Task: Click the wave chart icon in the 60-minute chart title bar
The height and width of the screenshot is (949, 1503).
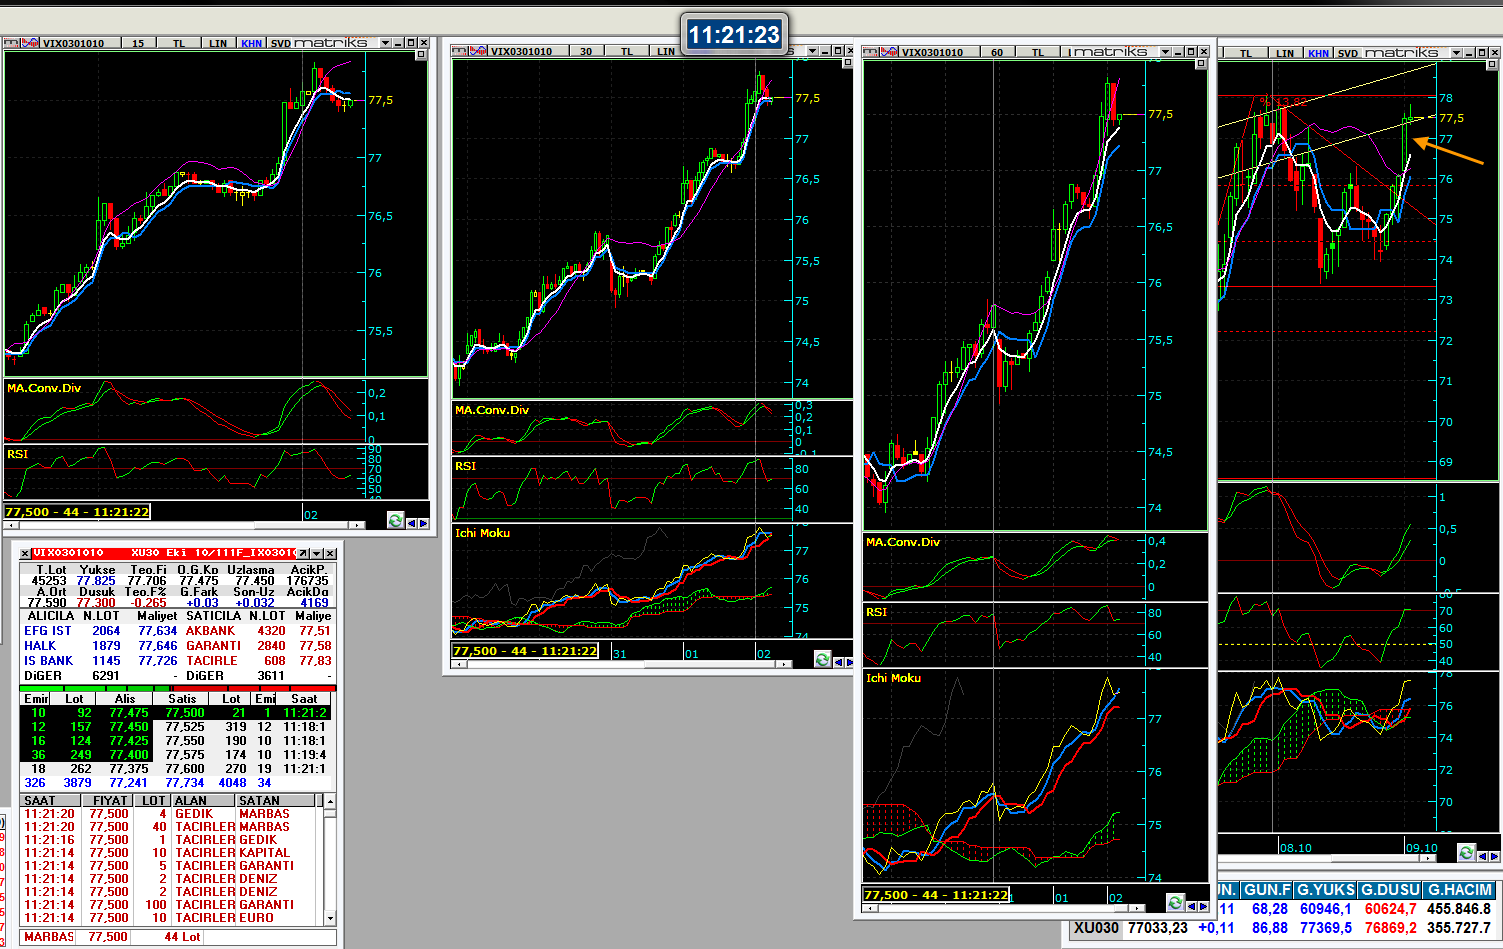Action: (x=888, y=52)
